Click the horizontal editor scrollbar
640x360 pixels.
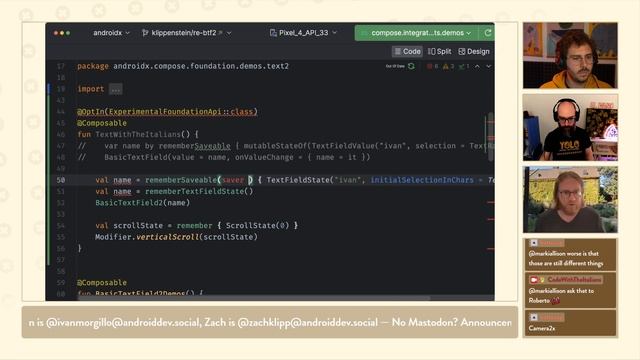point(253,298)
